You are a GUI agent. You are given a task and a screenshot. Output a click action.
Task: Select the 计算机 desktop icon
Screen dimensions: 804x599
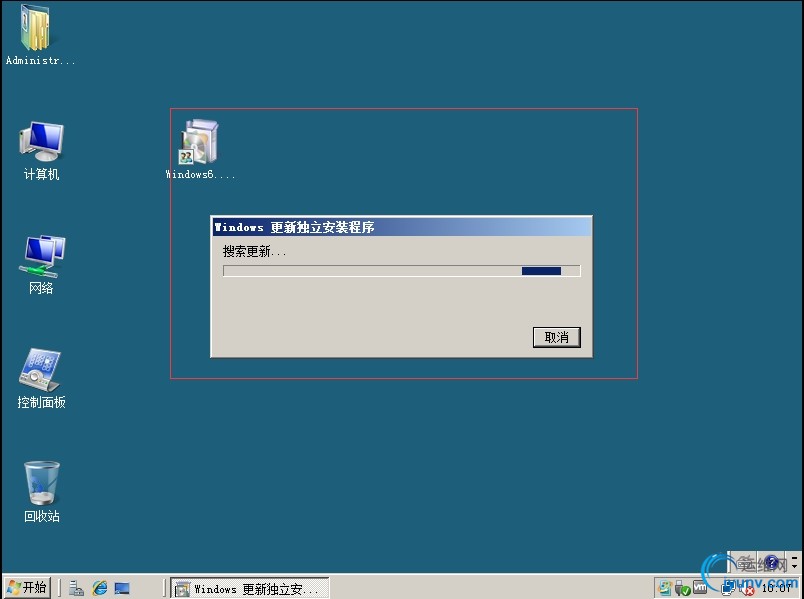(x=41, y=151)
